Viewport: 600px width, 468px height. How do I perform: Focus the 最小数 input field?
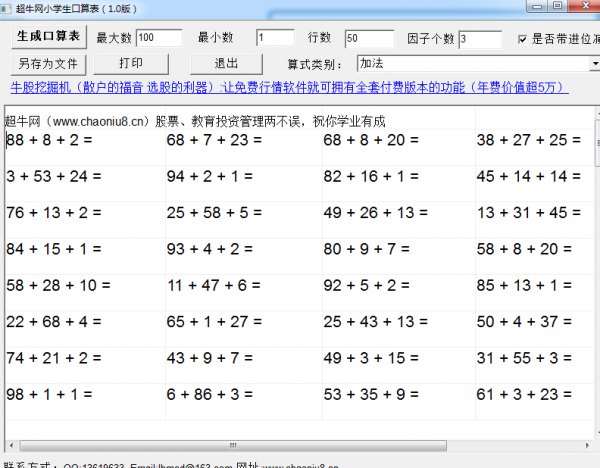(x=275, y=38)
